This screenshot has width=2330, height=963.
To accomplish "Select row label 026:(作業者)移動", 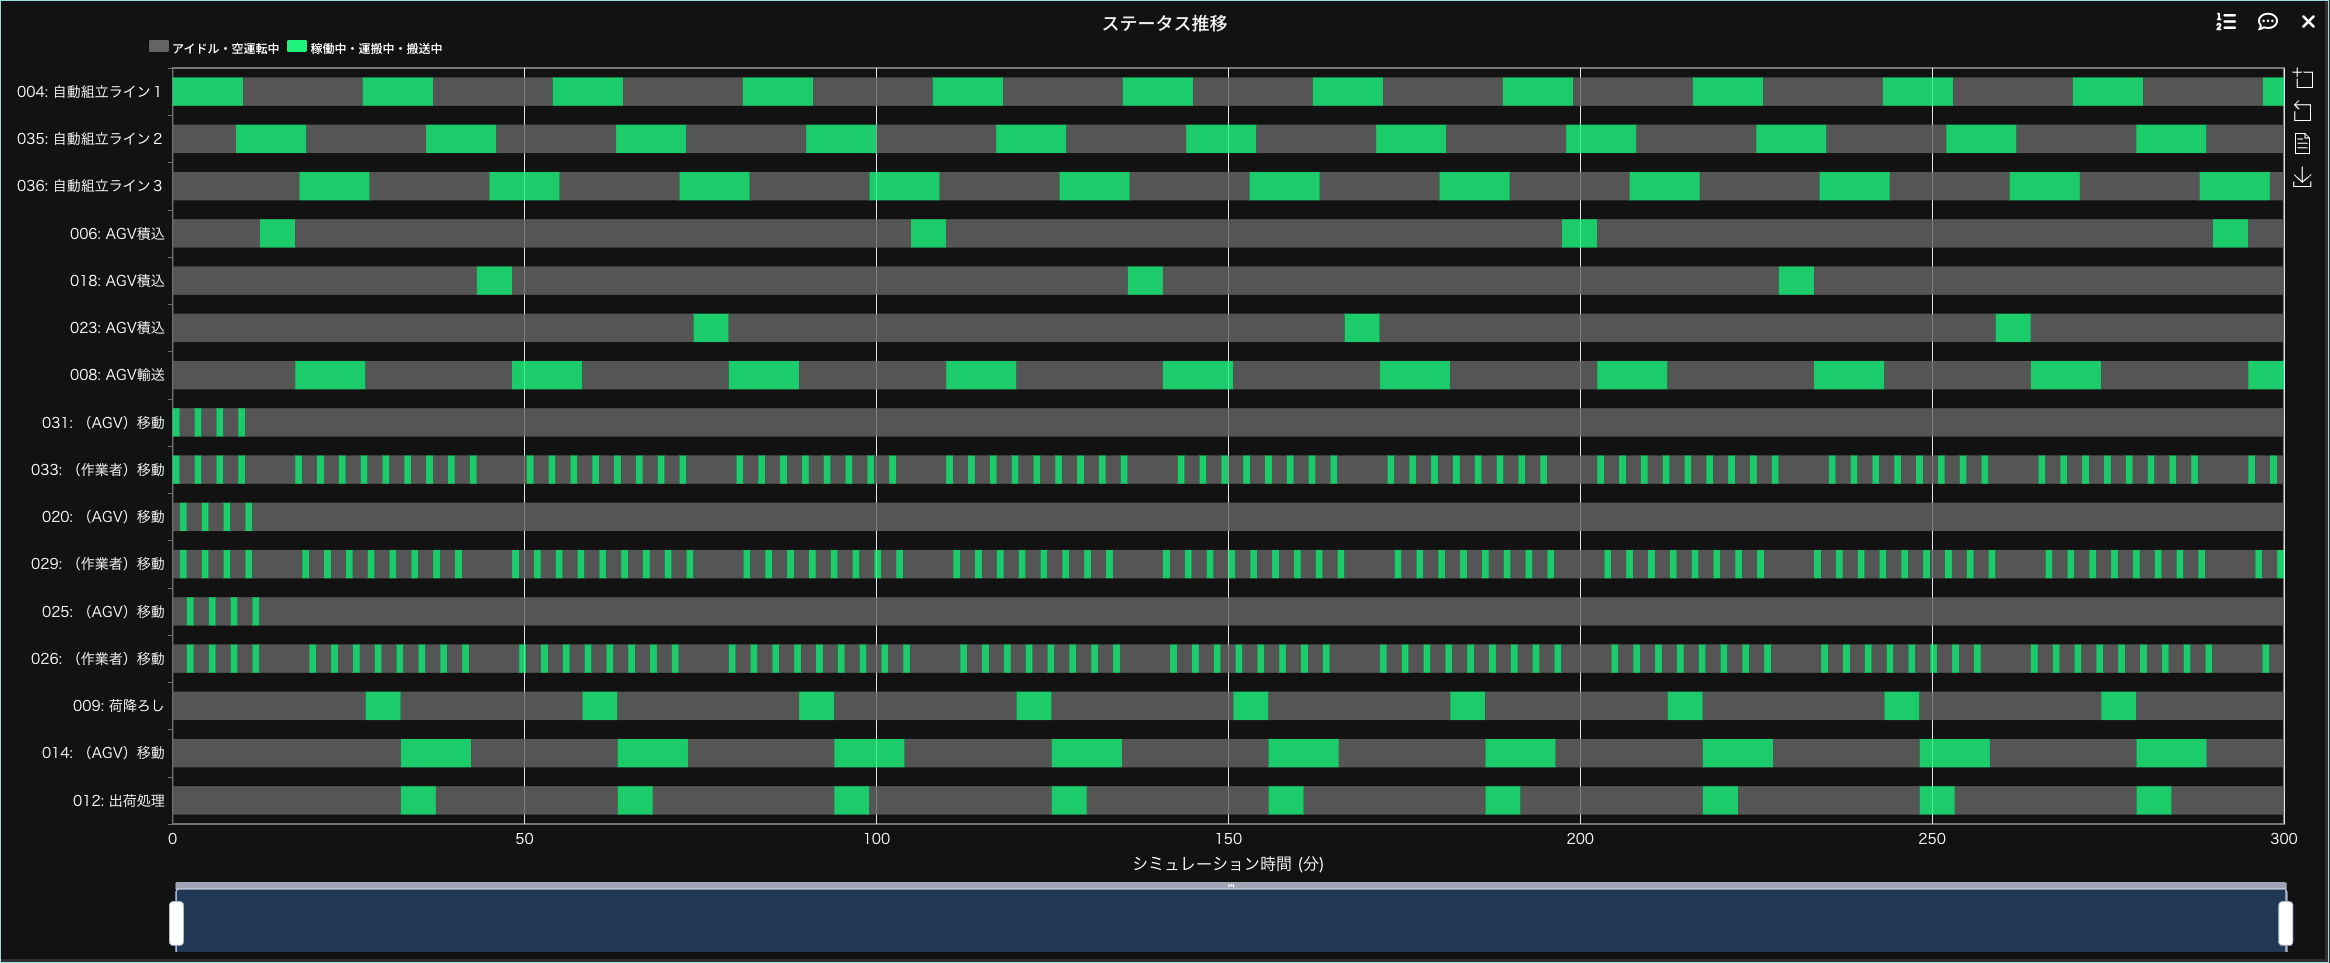I will point(98,659).
